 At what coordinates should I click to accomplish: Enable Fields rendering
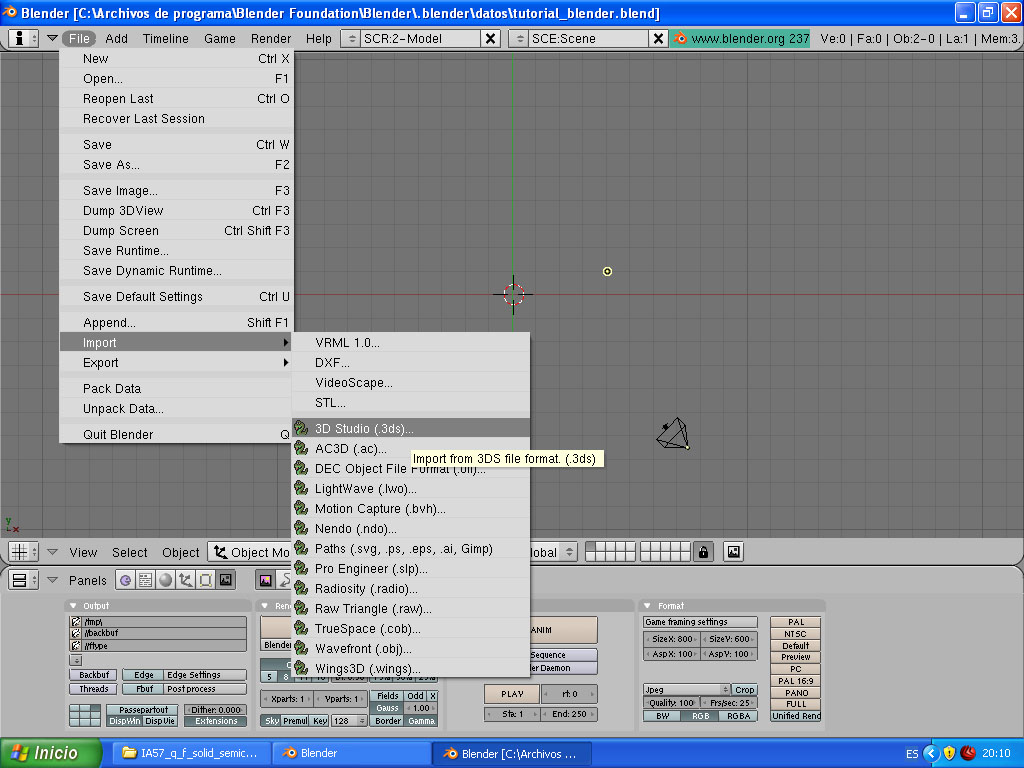[387, 696]
